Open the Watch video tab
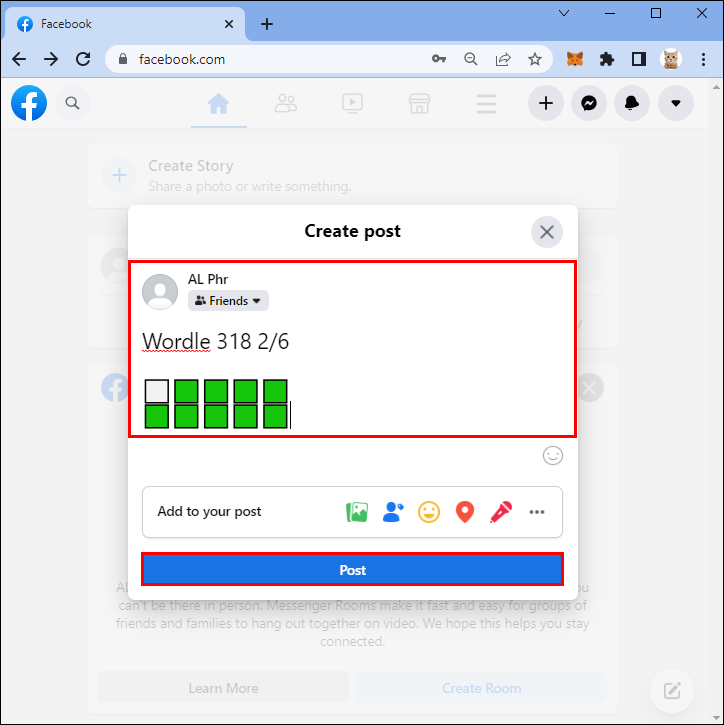The image size is (724, 725). (352, 103)
